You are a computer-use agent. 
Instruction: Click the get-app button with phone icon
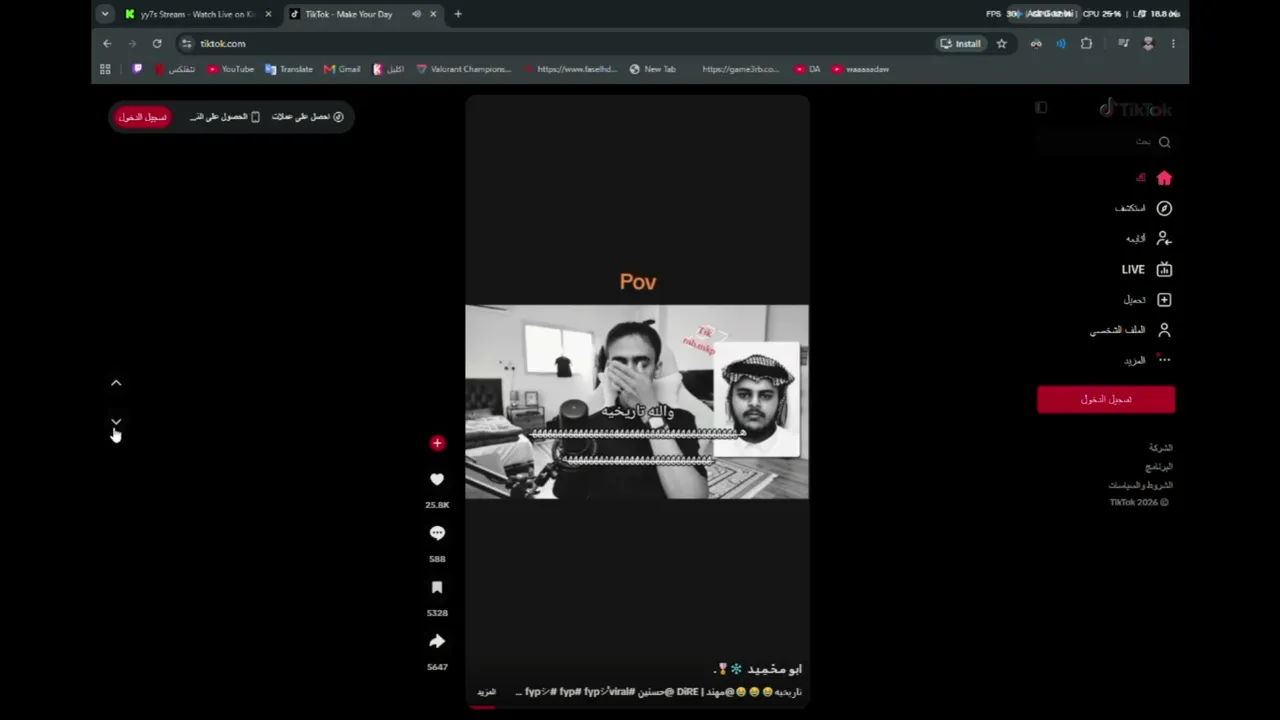tap(225, 117)
